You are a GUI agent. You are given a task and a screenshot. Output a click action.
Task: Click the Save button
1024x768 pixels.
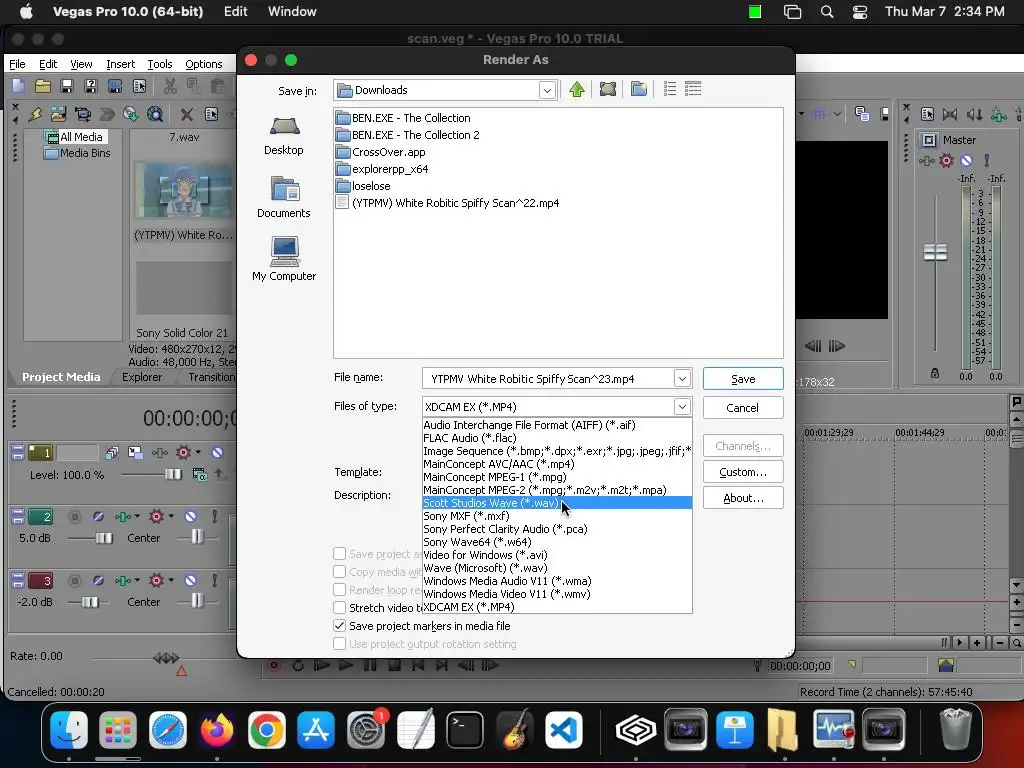point(743,379)
